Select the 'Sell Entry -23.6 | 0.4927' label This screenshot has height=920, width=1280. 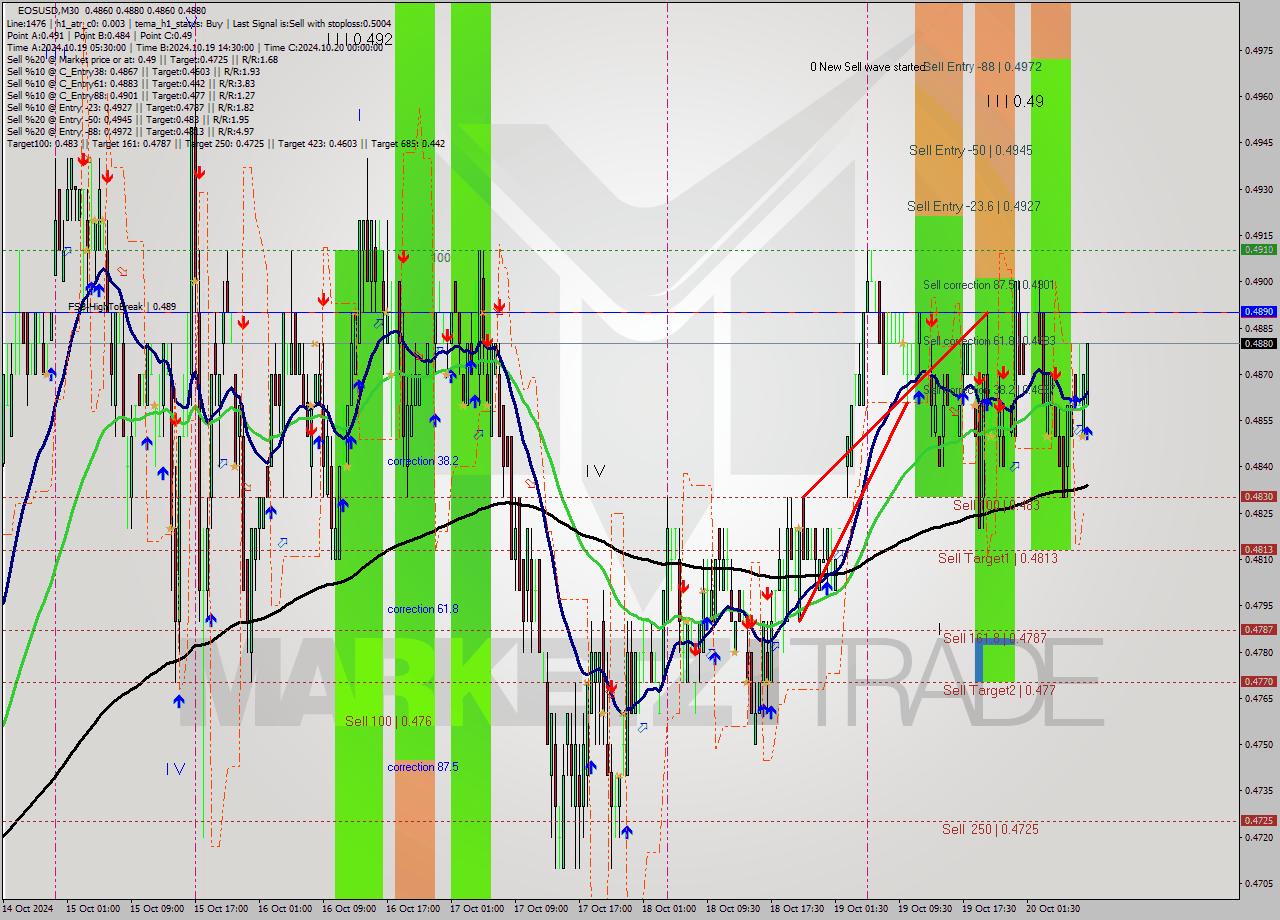974,206
